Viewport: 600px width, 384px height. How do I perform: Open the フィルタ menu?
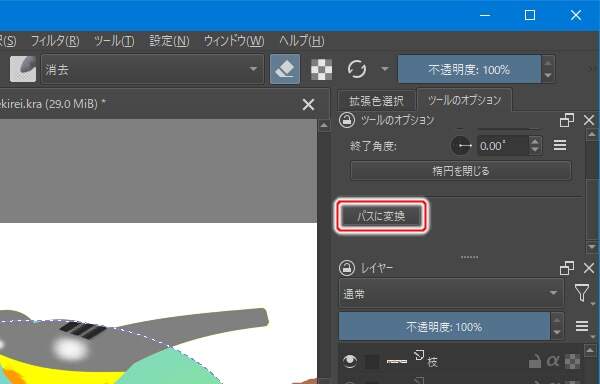pos(55,41)
